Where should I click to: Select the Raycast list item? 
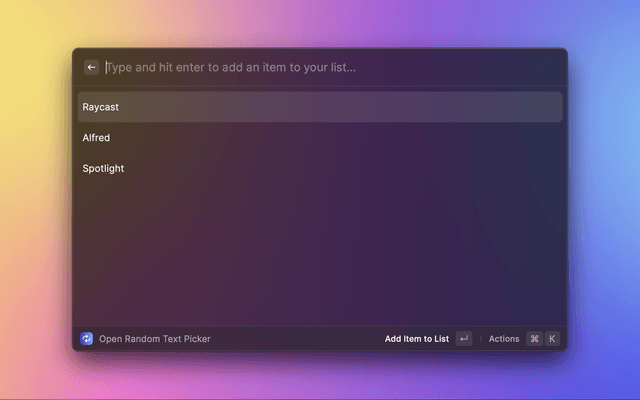(101, 107)
